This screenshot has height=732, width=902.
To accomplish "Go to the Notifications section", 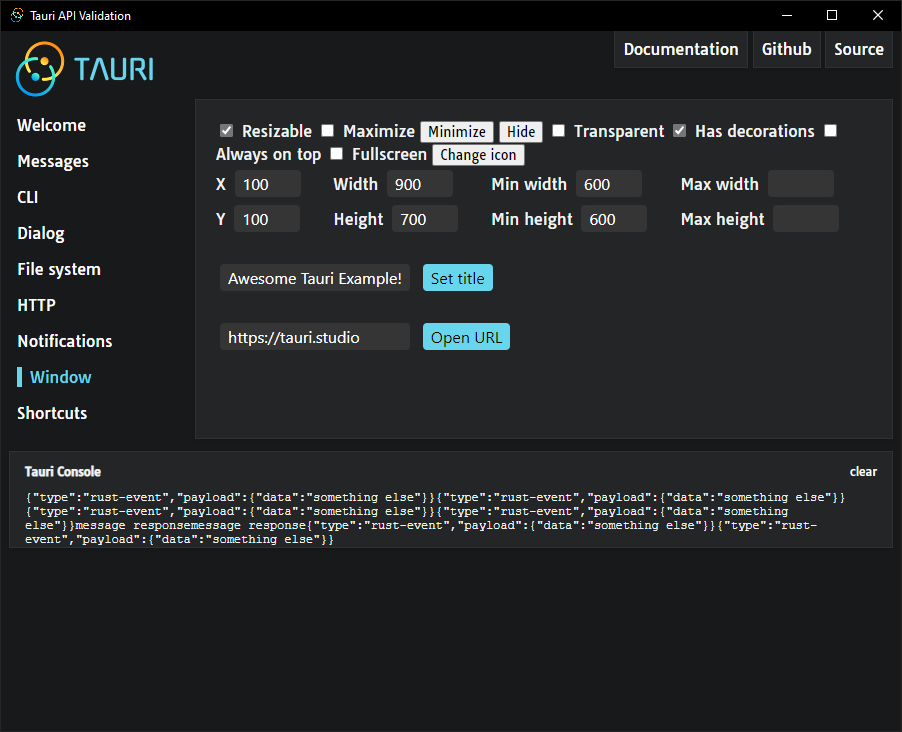I will coord(64,341).
